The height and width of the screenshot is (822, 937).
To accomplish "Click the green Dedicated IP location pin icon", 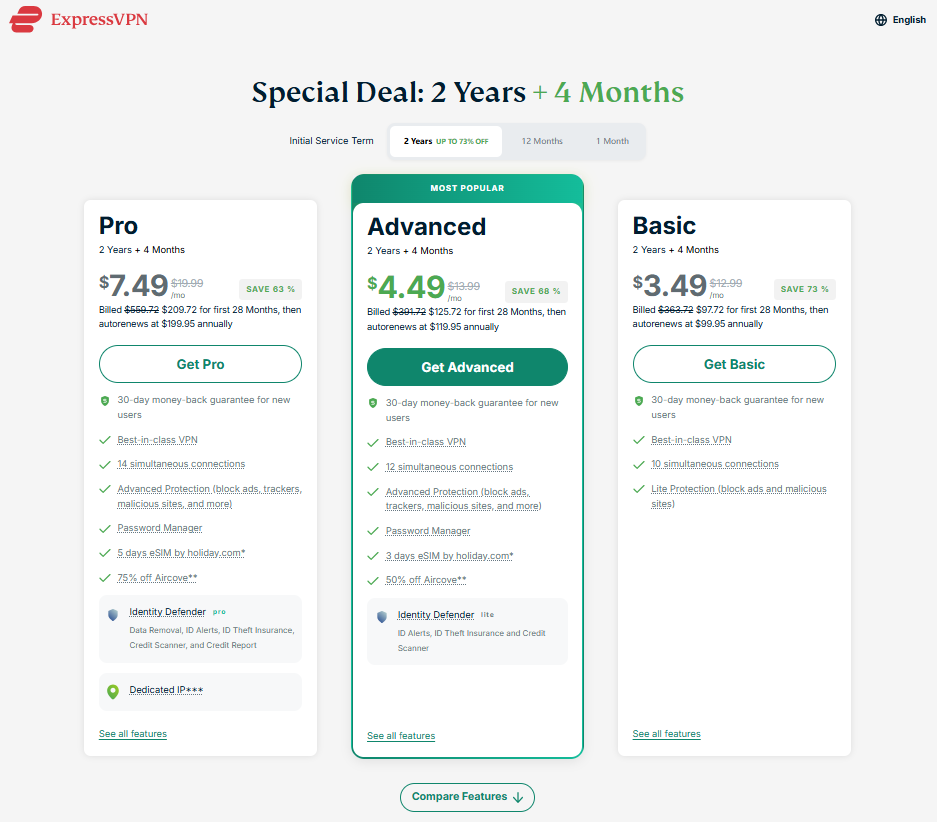I will pos(112,691).
